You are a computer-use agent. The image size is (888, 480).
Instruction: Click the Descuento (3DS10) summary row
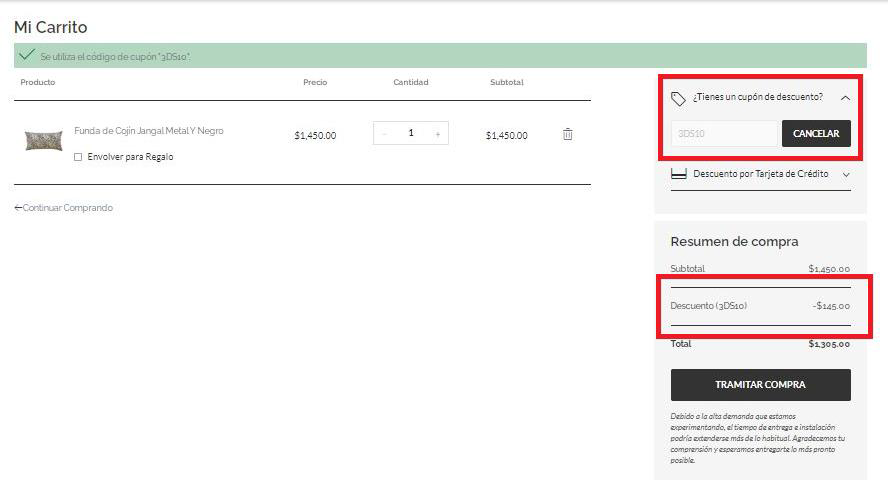(760, 306)
